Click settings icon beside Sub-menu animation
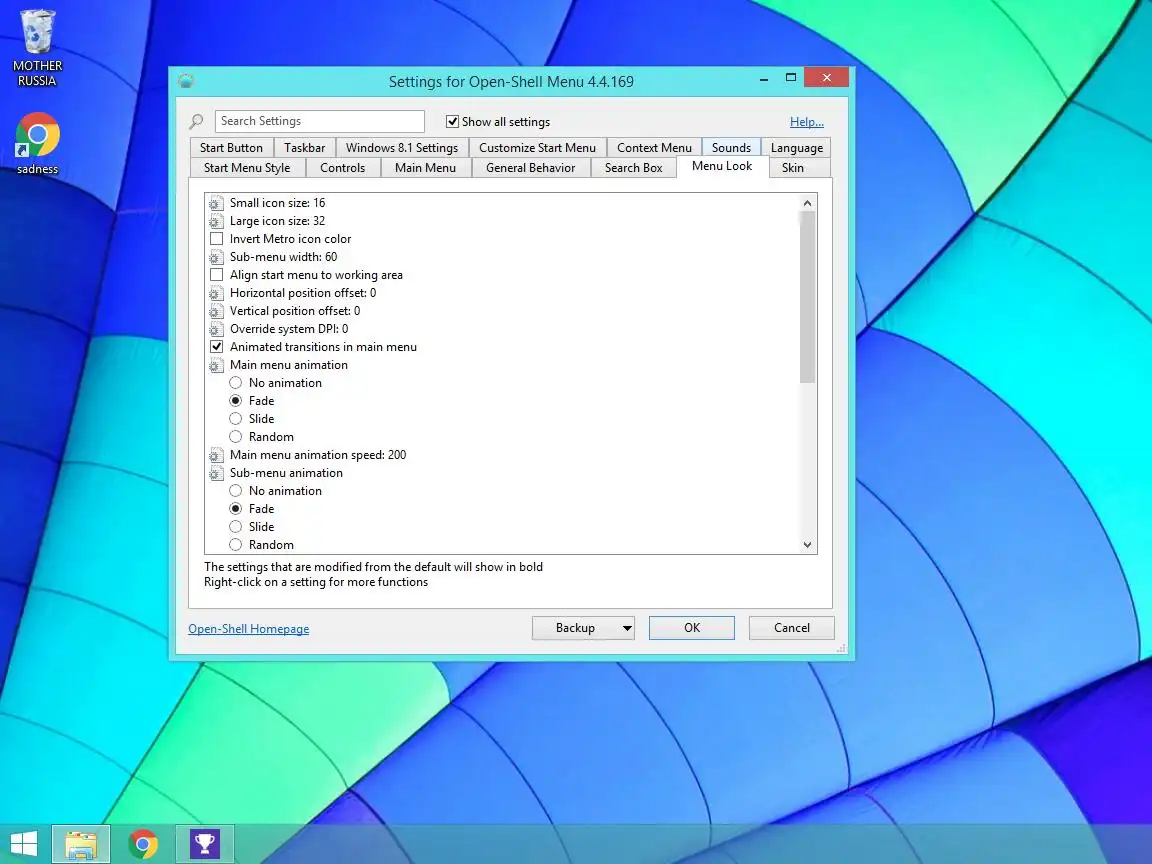The width and height of the screenshot is (1152, 864). pos(216,473)
